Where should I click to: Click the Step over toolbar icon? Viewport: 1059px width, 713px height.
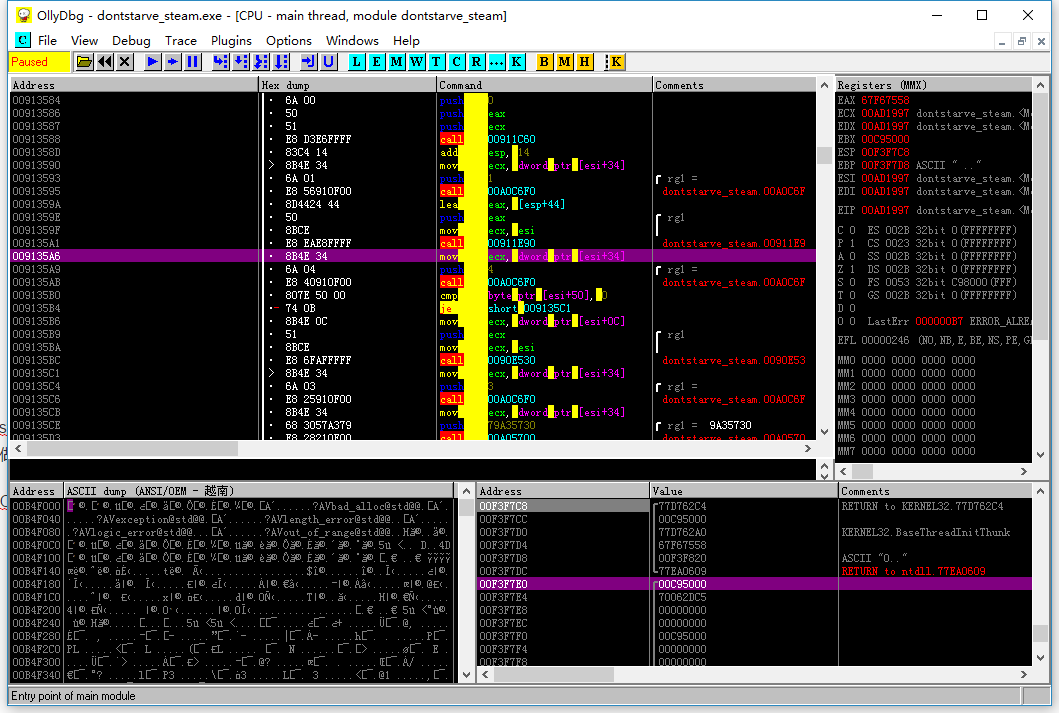point(241,62)
